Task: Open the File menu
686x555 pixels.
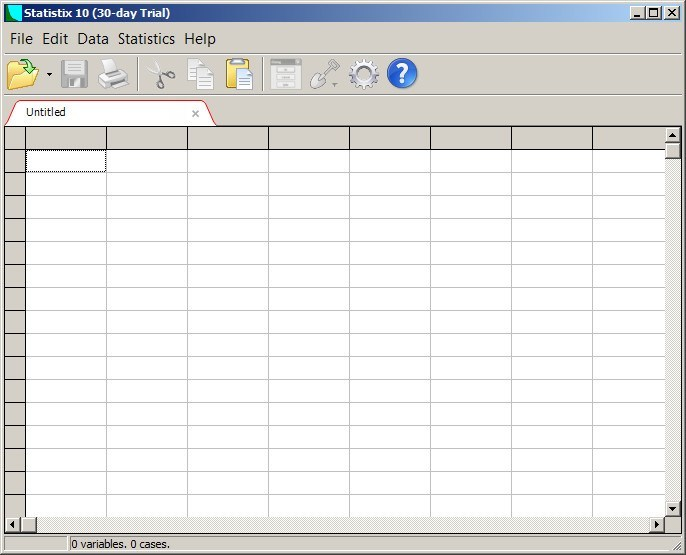Action: 21,39
